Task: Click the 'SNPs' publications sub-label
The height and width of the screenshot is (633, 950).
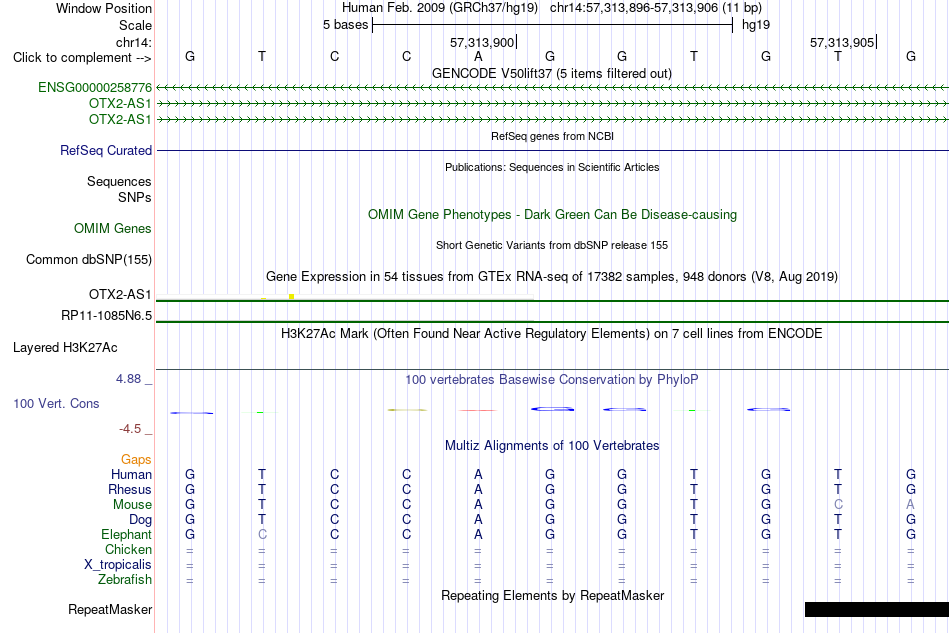Action: coord(135,197)
